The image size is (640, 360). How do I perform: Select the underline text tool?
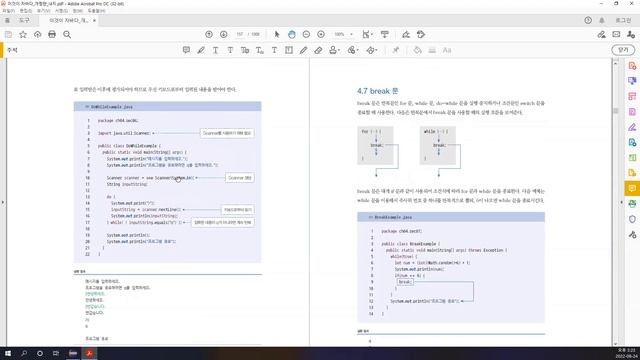(x=216, y=50)
